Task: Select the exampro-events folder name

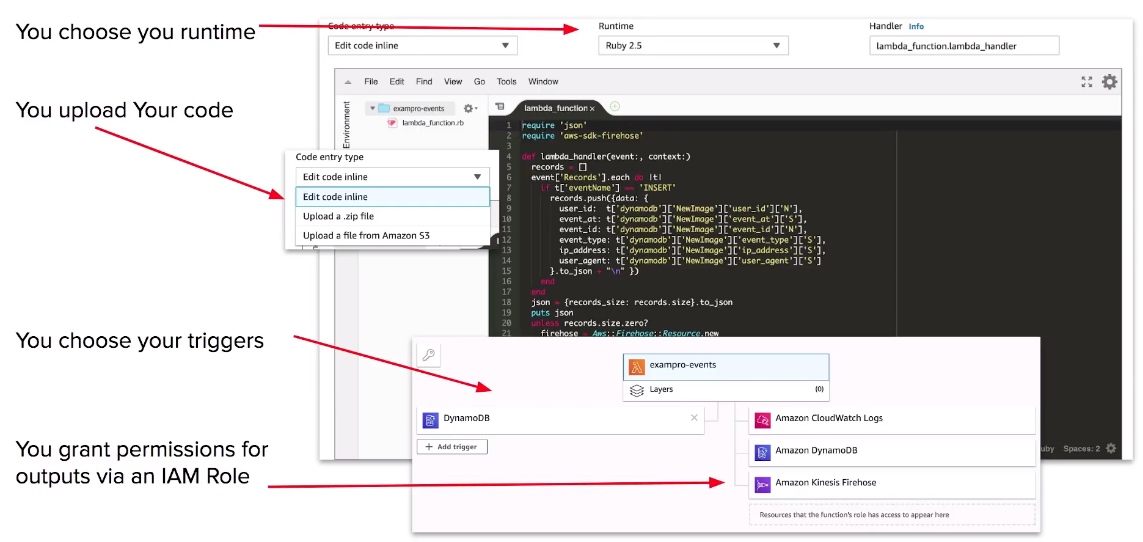Action: [418, 109]
